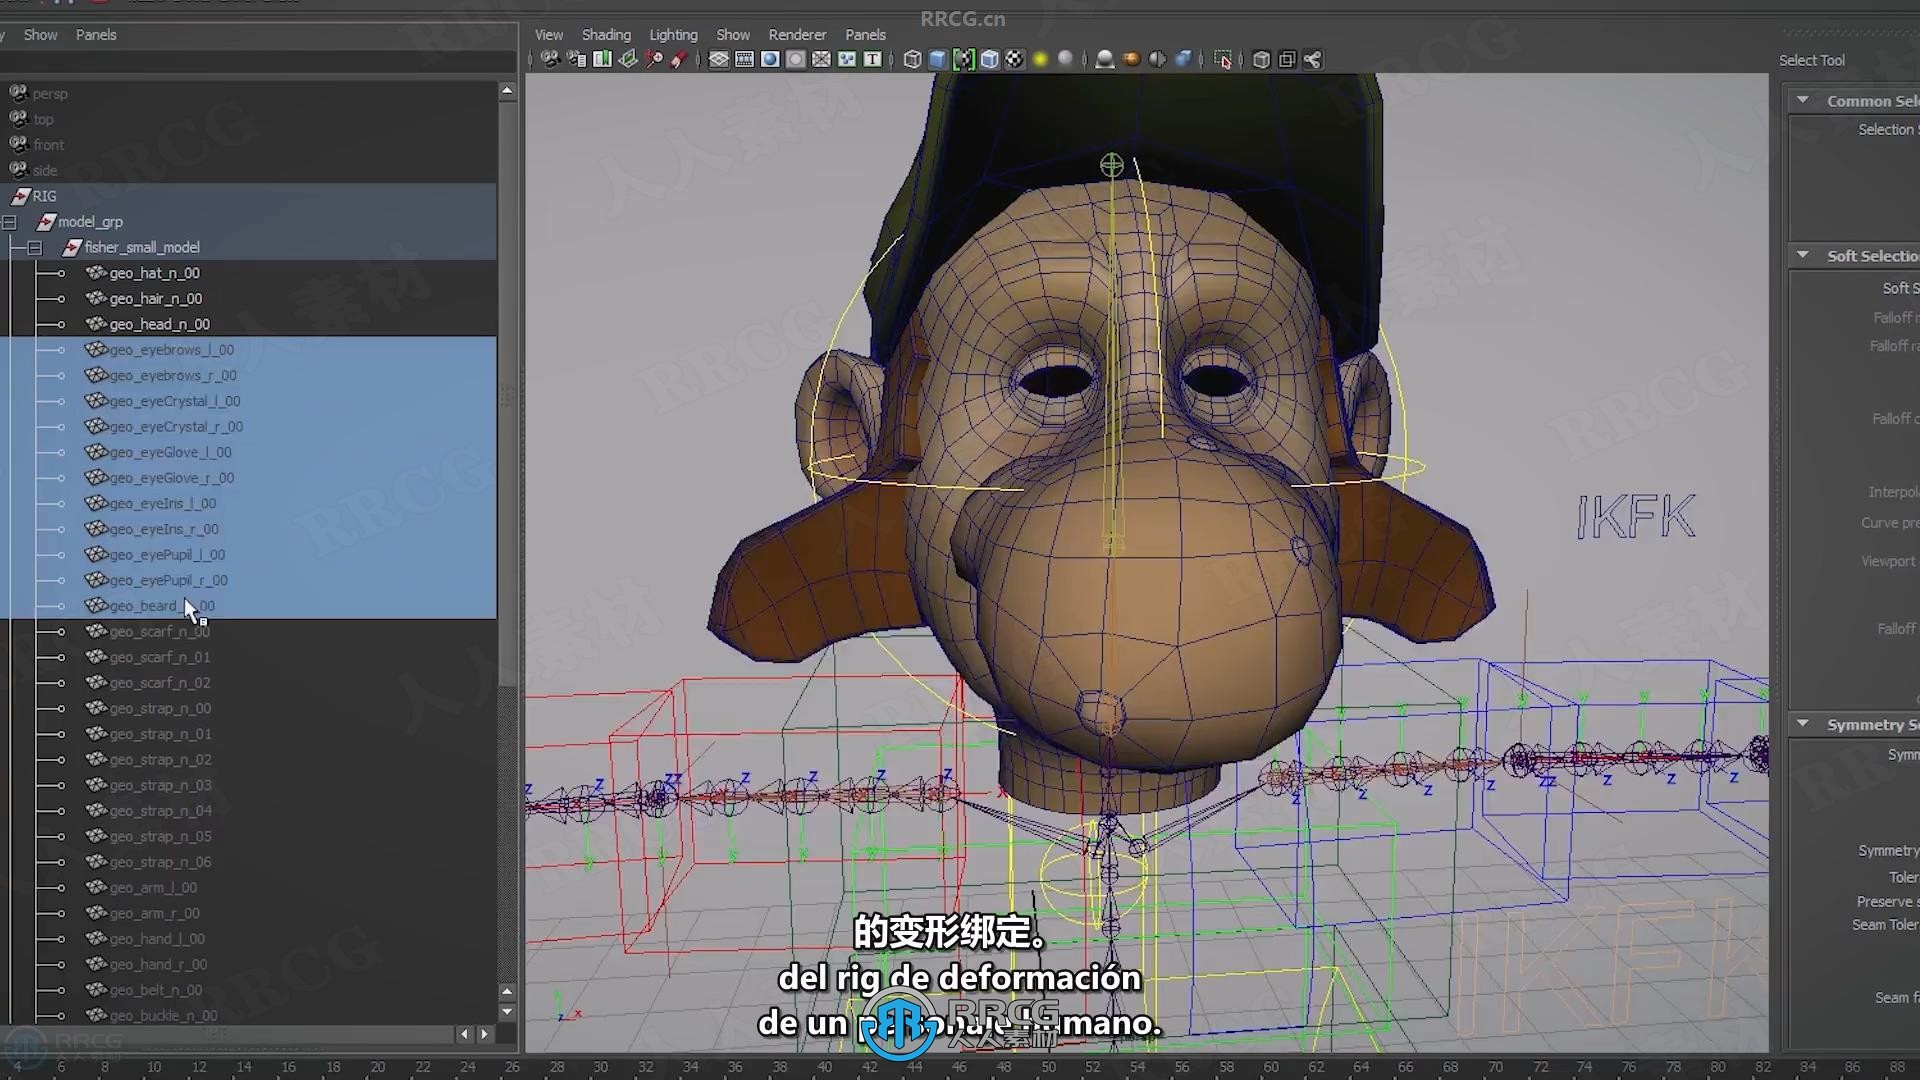This screenshot has width=1920, height=1080.
Task: Toggle the Field Chart icon
Action: [821, 60]
